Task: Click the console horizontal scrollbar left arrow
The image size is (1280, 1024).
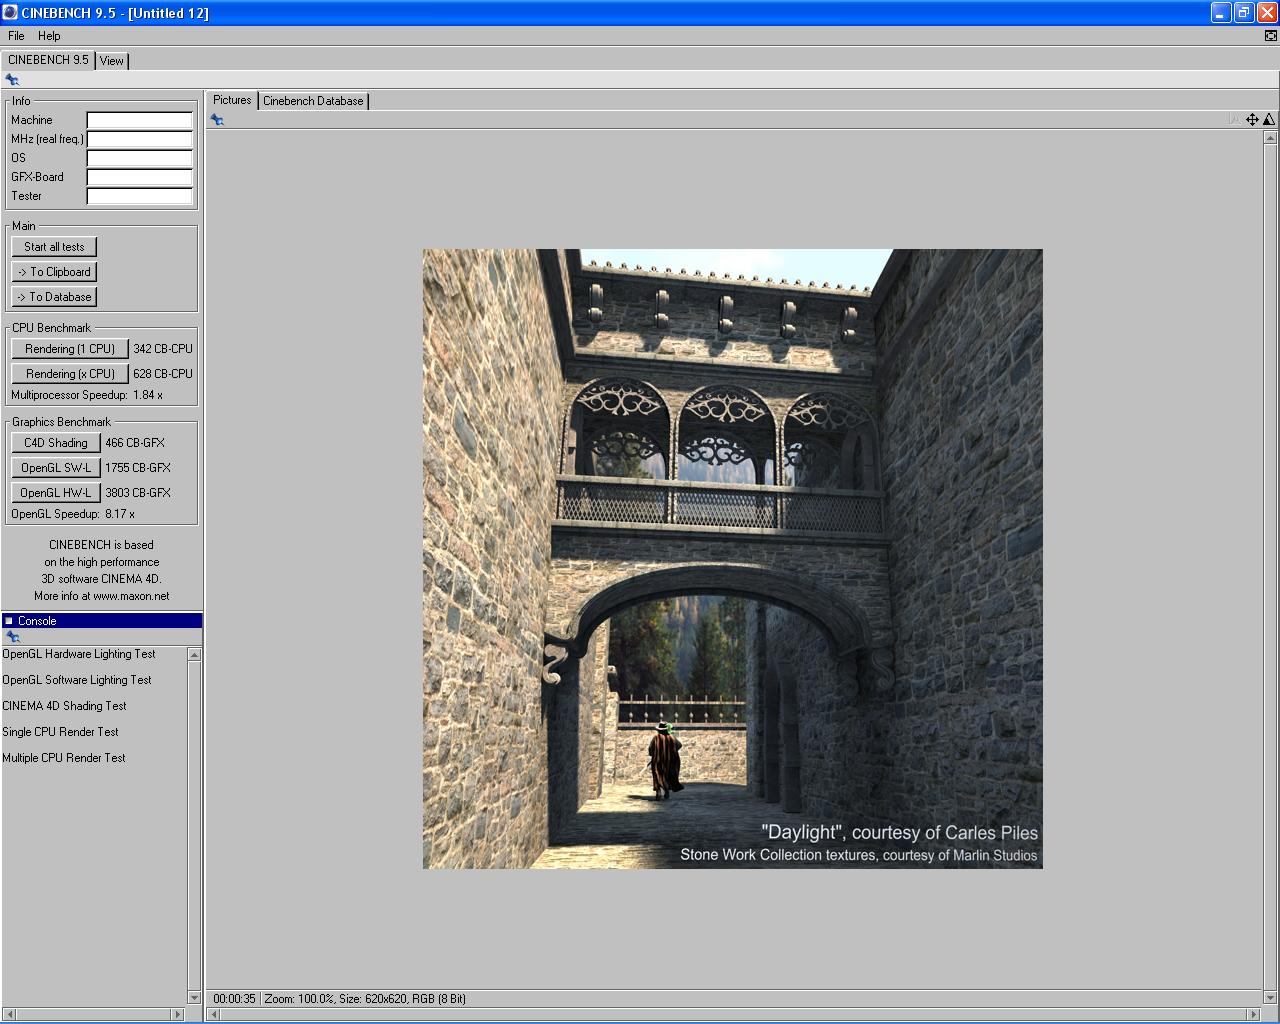Action: 8,1014
